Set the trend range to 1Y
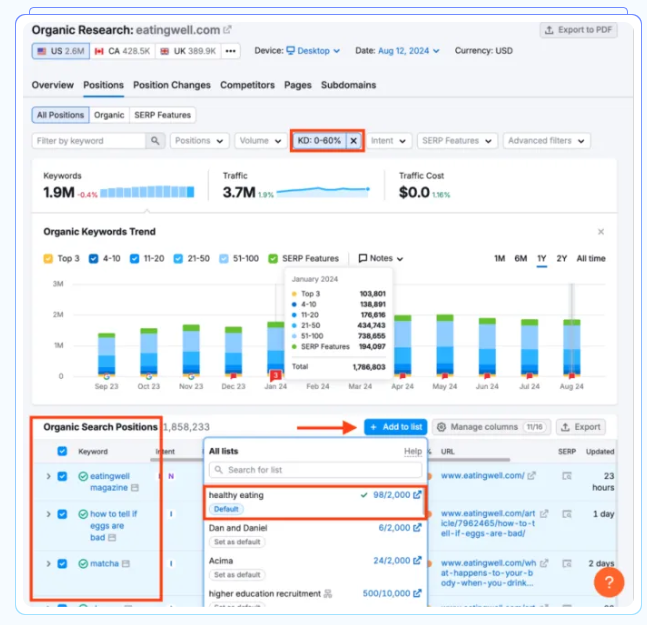Image resolution: width=647 pixels, height=625 pixels. 542,258
